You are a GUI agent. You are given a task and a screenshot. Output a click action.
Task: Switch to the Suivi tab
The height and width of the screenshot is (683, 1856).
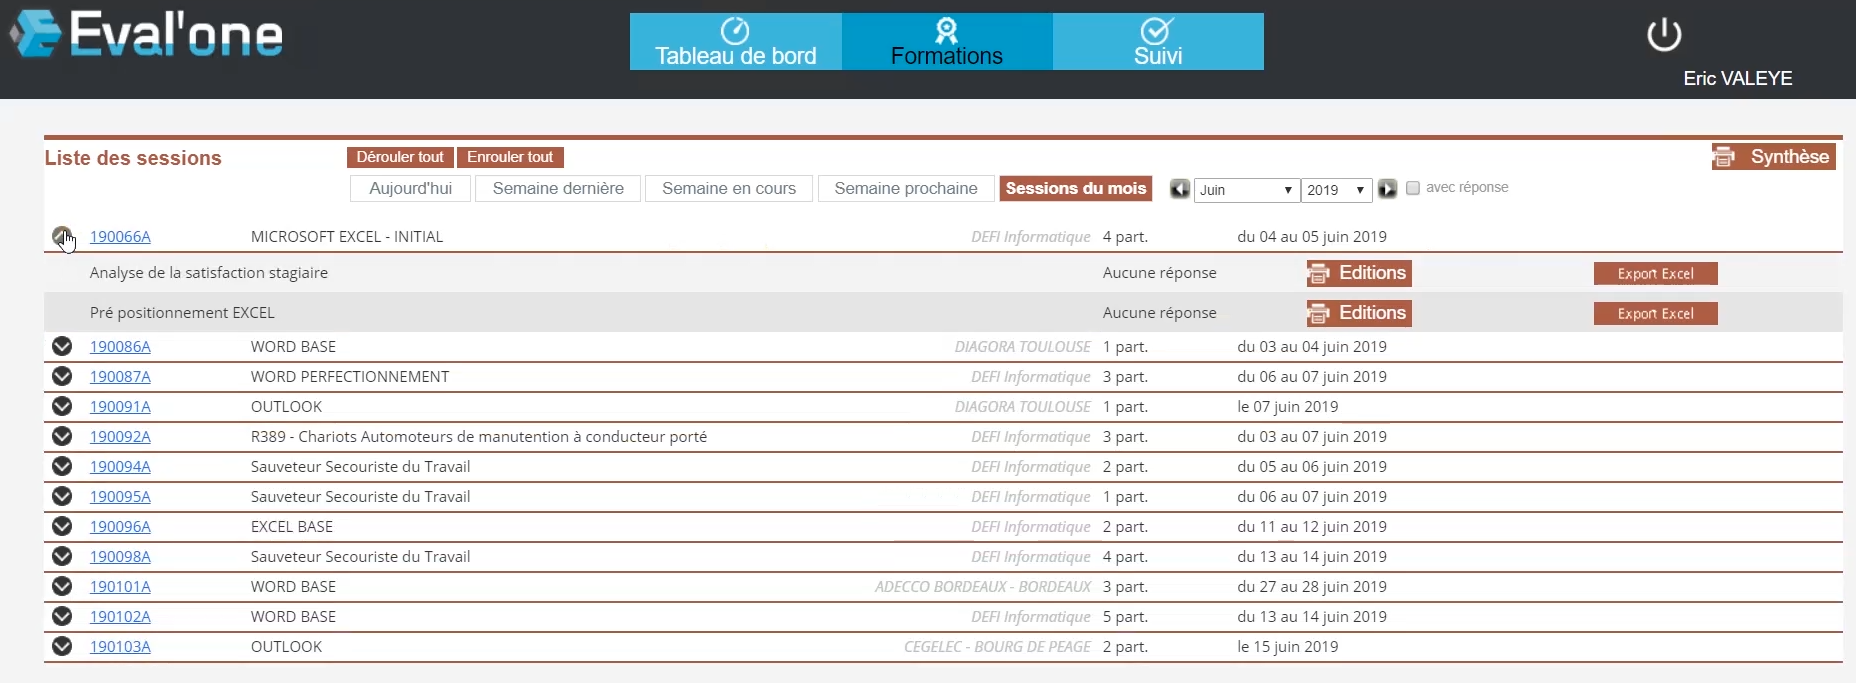pos(1157,42)
